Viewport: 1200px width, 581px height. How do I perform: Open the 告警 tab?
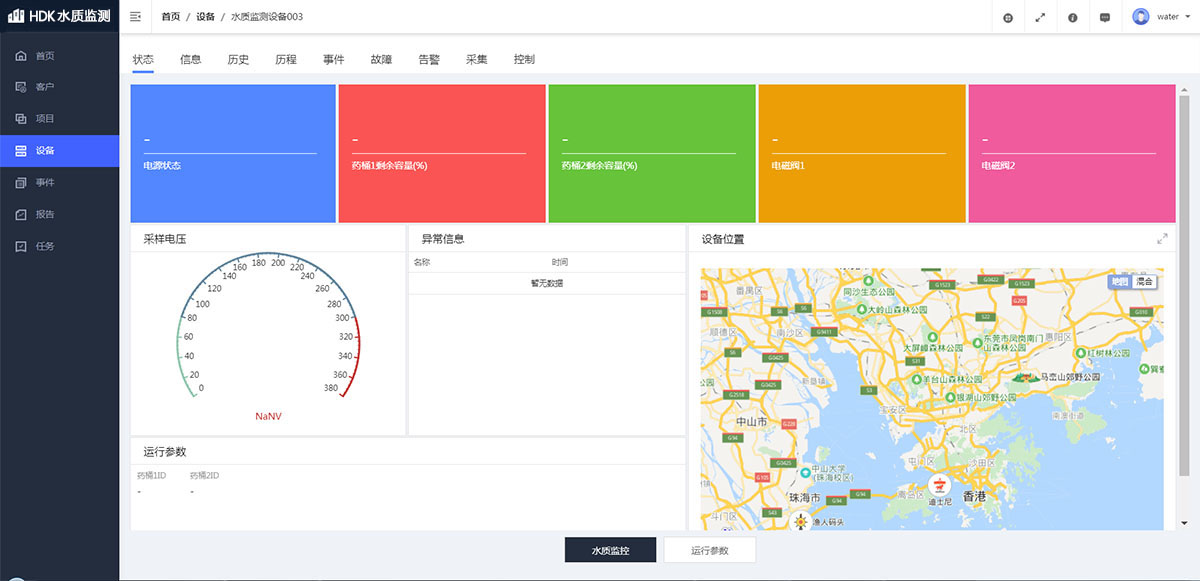click(x=428, y=60)
